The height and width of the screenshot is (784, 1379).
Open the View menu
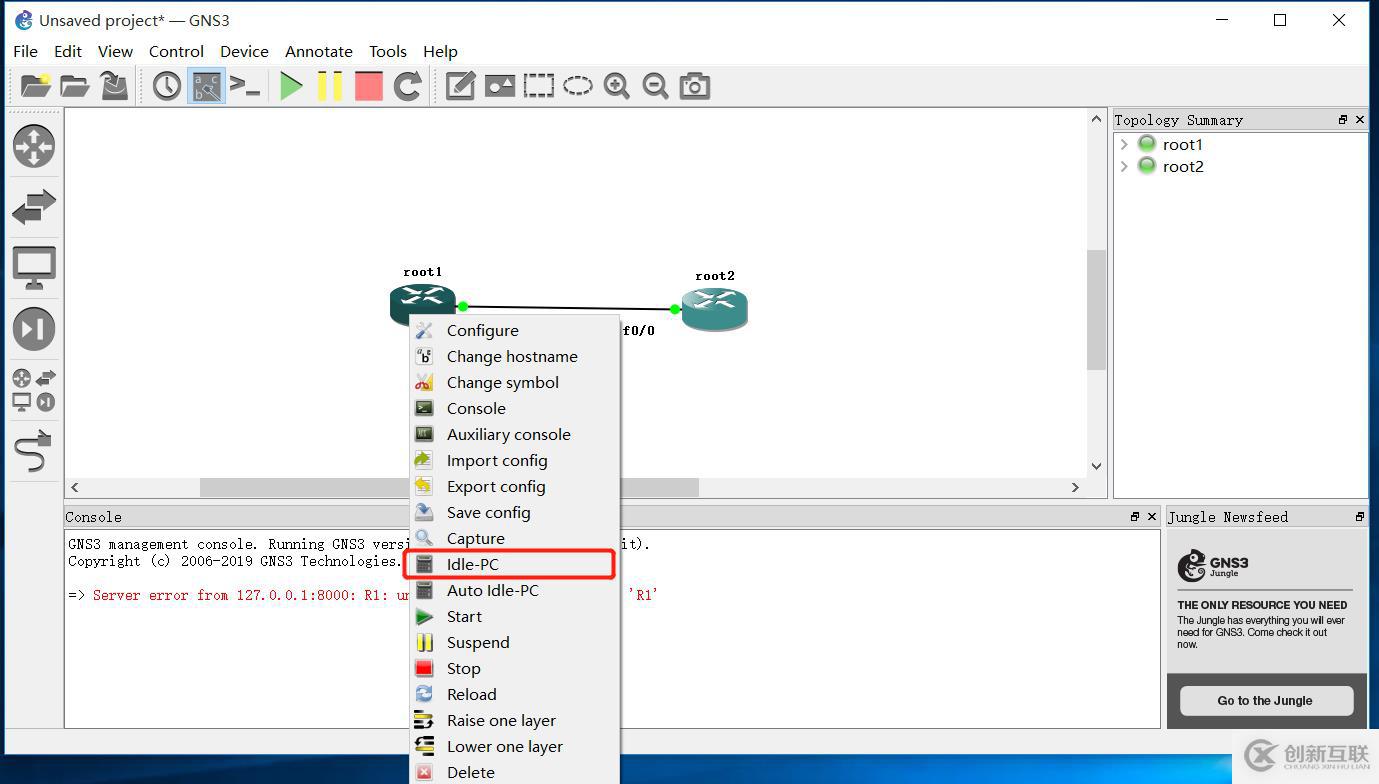(x=115, y=51)
